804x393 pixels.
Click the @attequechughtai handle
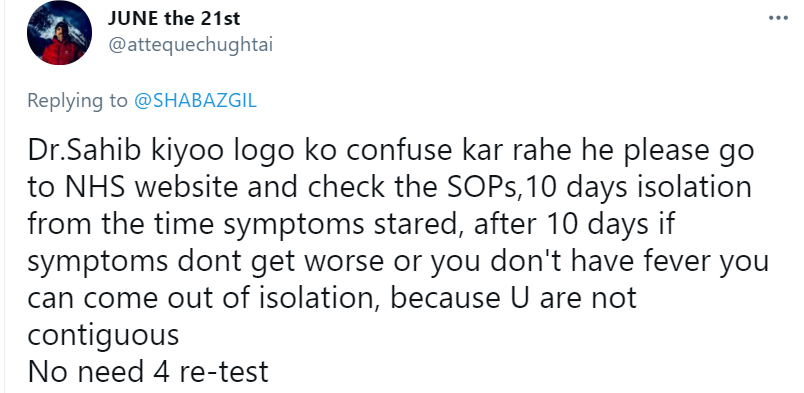click(x=190, y=45)
